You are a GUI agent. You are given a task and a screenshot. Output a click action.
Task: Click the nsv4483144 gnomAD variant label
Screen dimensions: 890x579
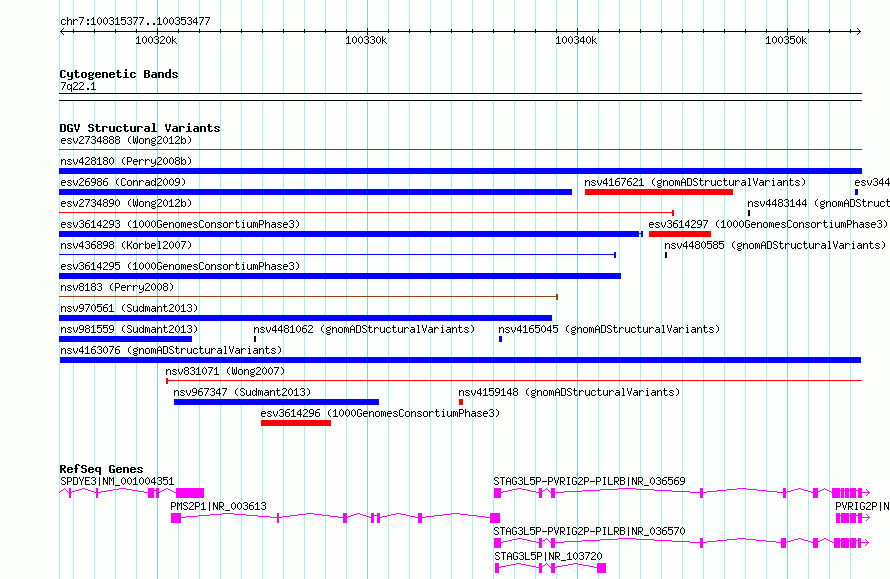(818, 203)
